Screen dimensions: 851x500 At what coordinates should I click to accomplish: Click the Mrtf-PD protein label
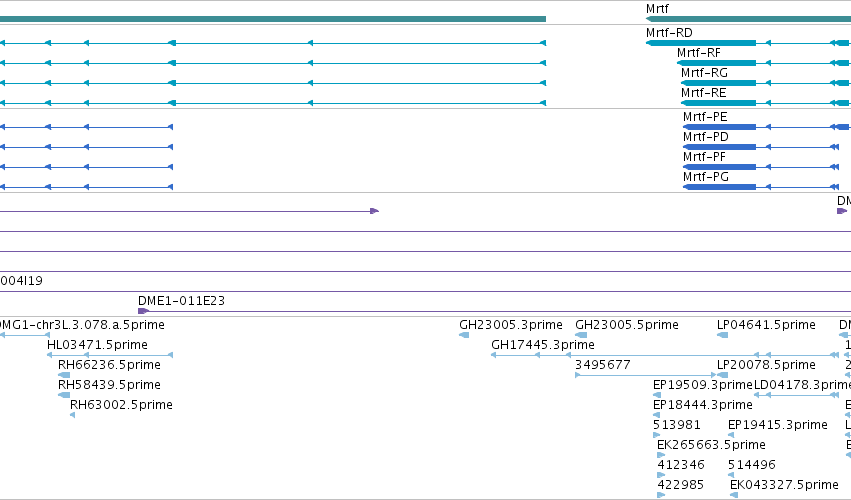706,137
